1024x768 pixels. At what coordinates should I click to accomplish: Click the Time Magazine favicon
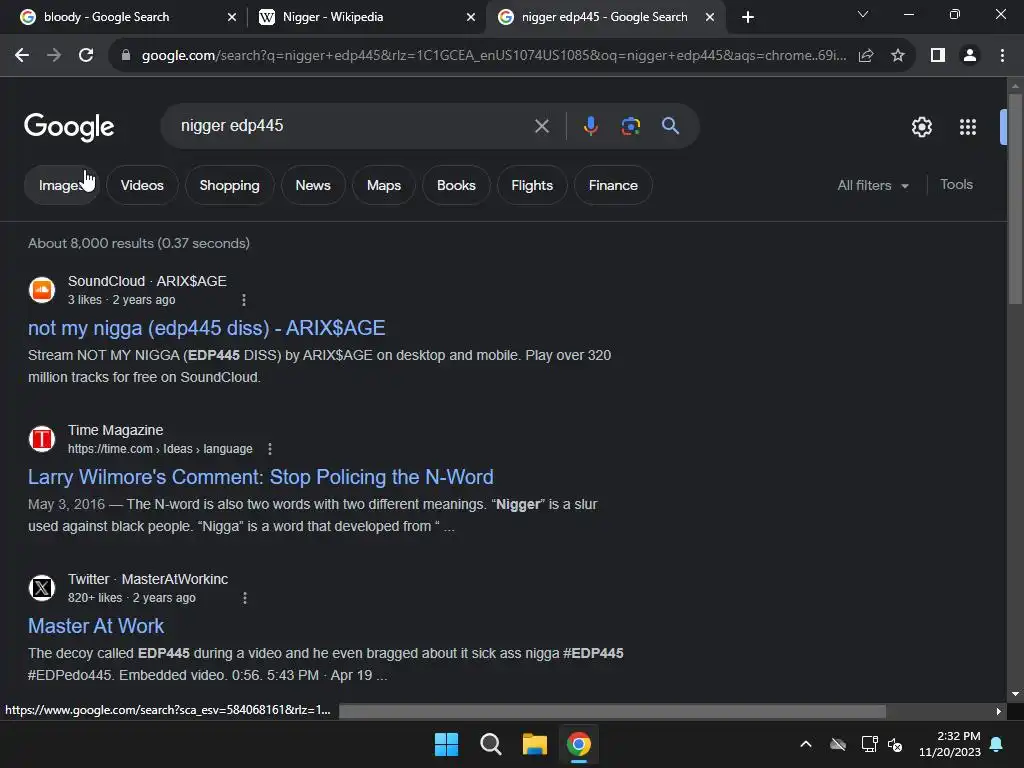(42, 439)
